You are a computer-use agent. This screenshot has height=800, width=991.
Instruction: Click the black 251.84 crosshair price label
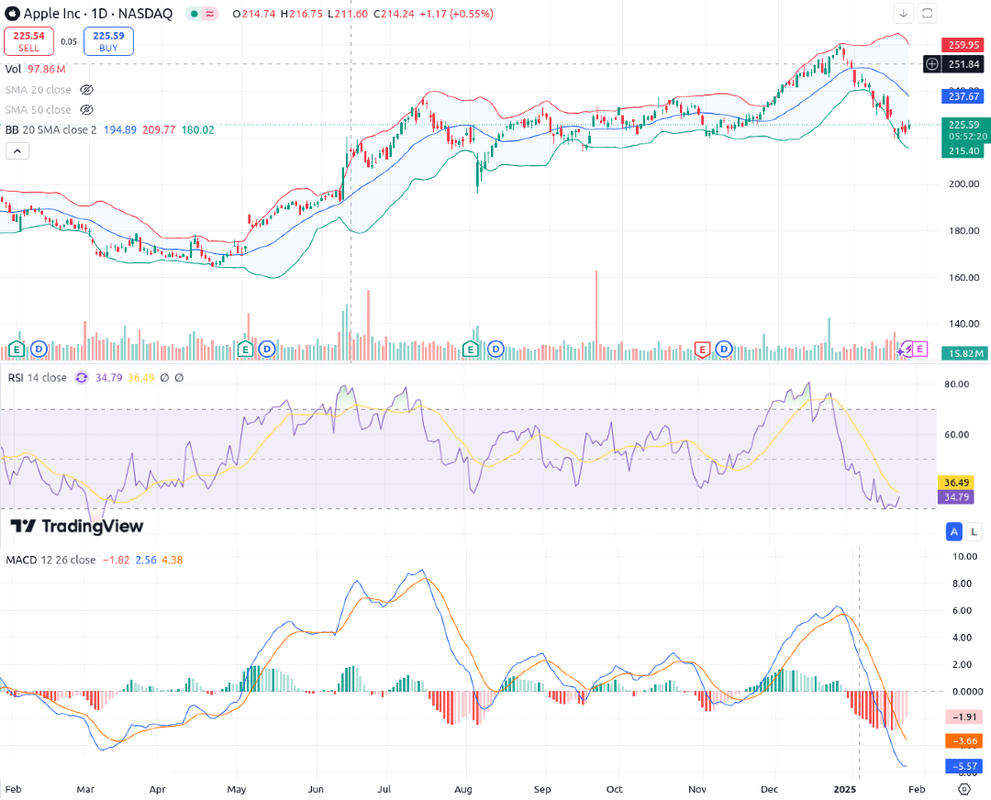click(x=963, y=64)
